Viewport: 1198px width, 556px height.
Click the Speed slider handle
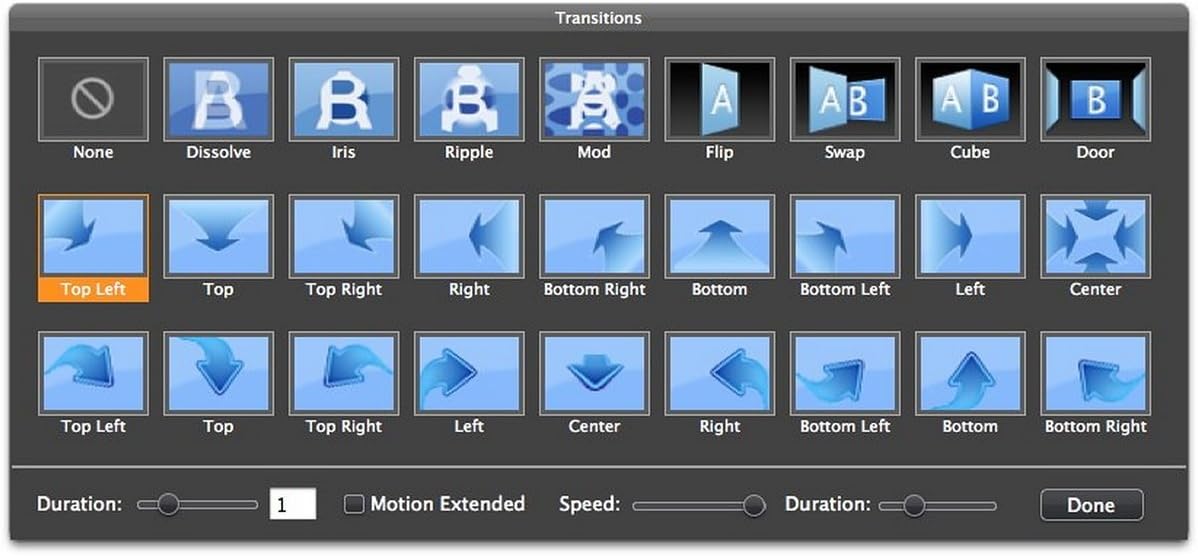tap(754, 506)
